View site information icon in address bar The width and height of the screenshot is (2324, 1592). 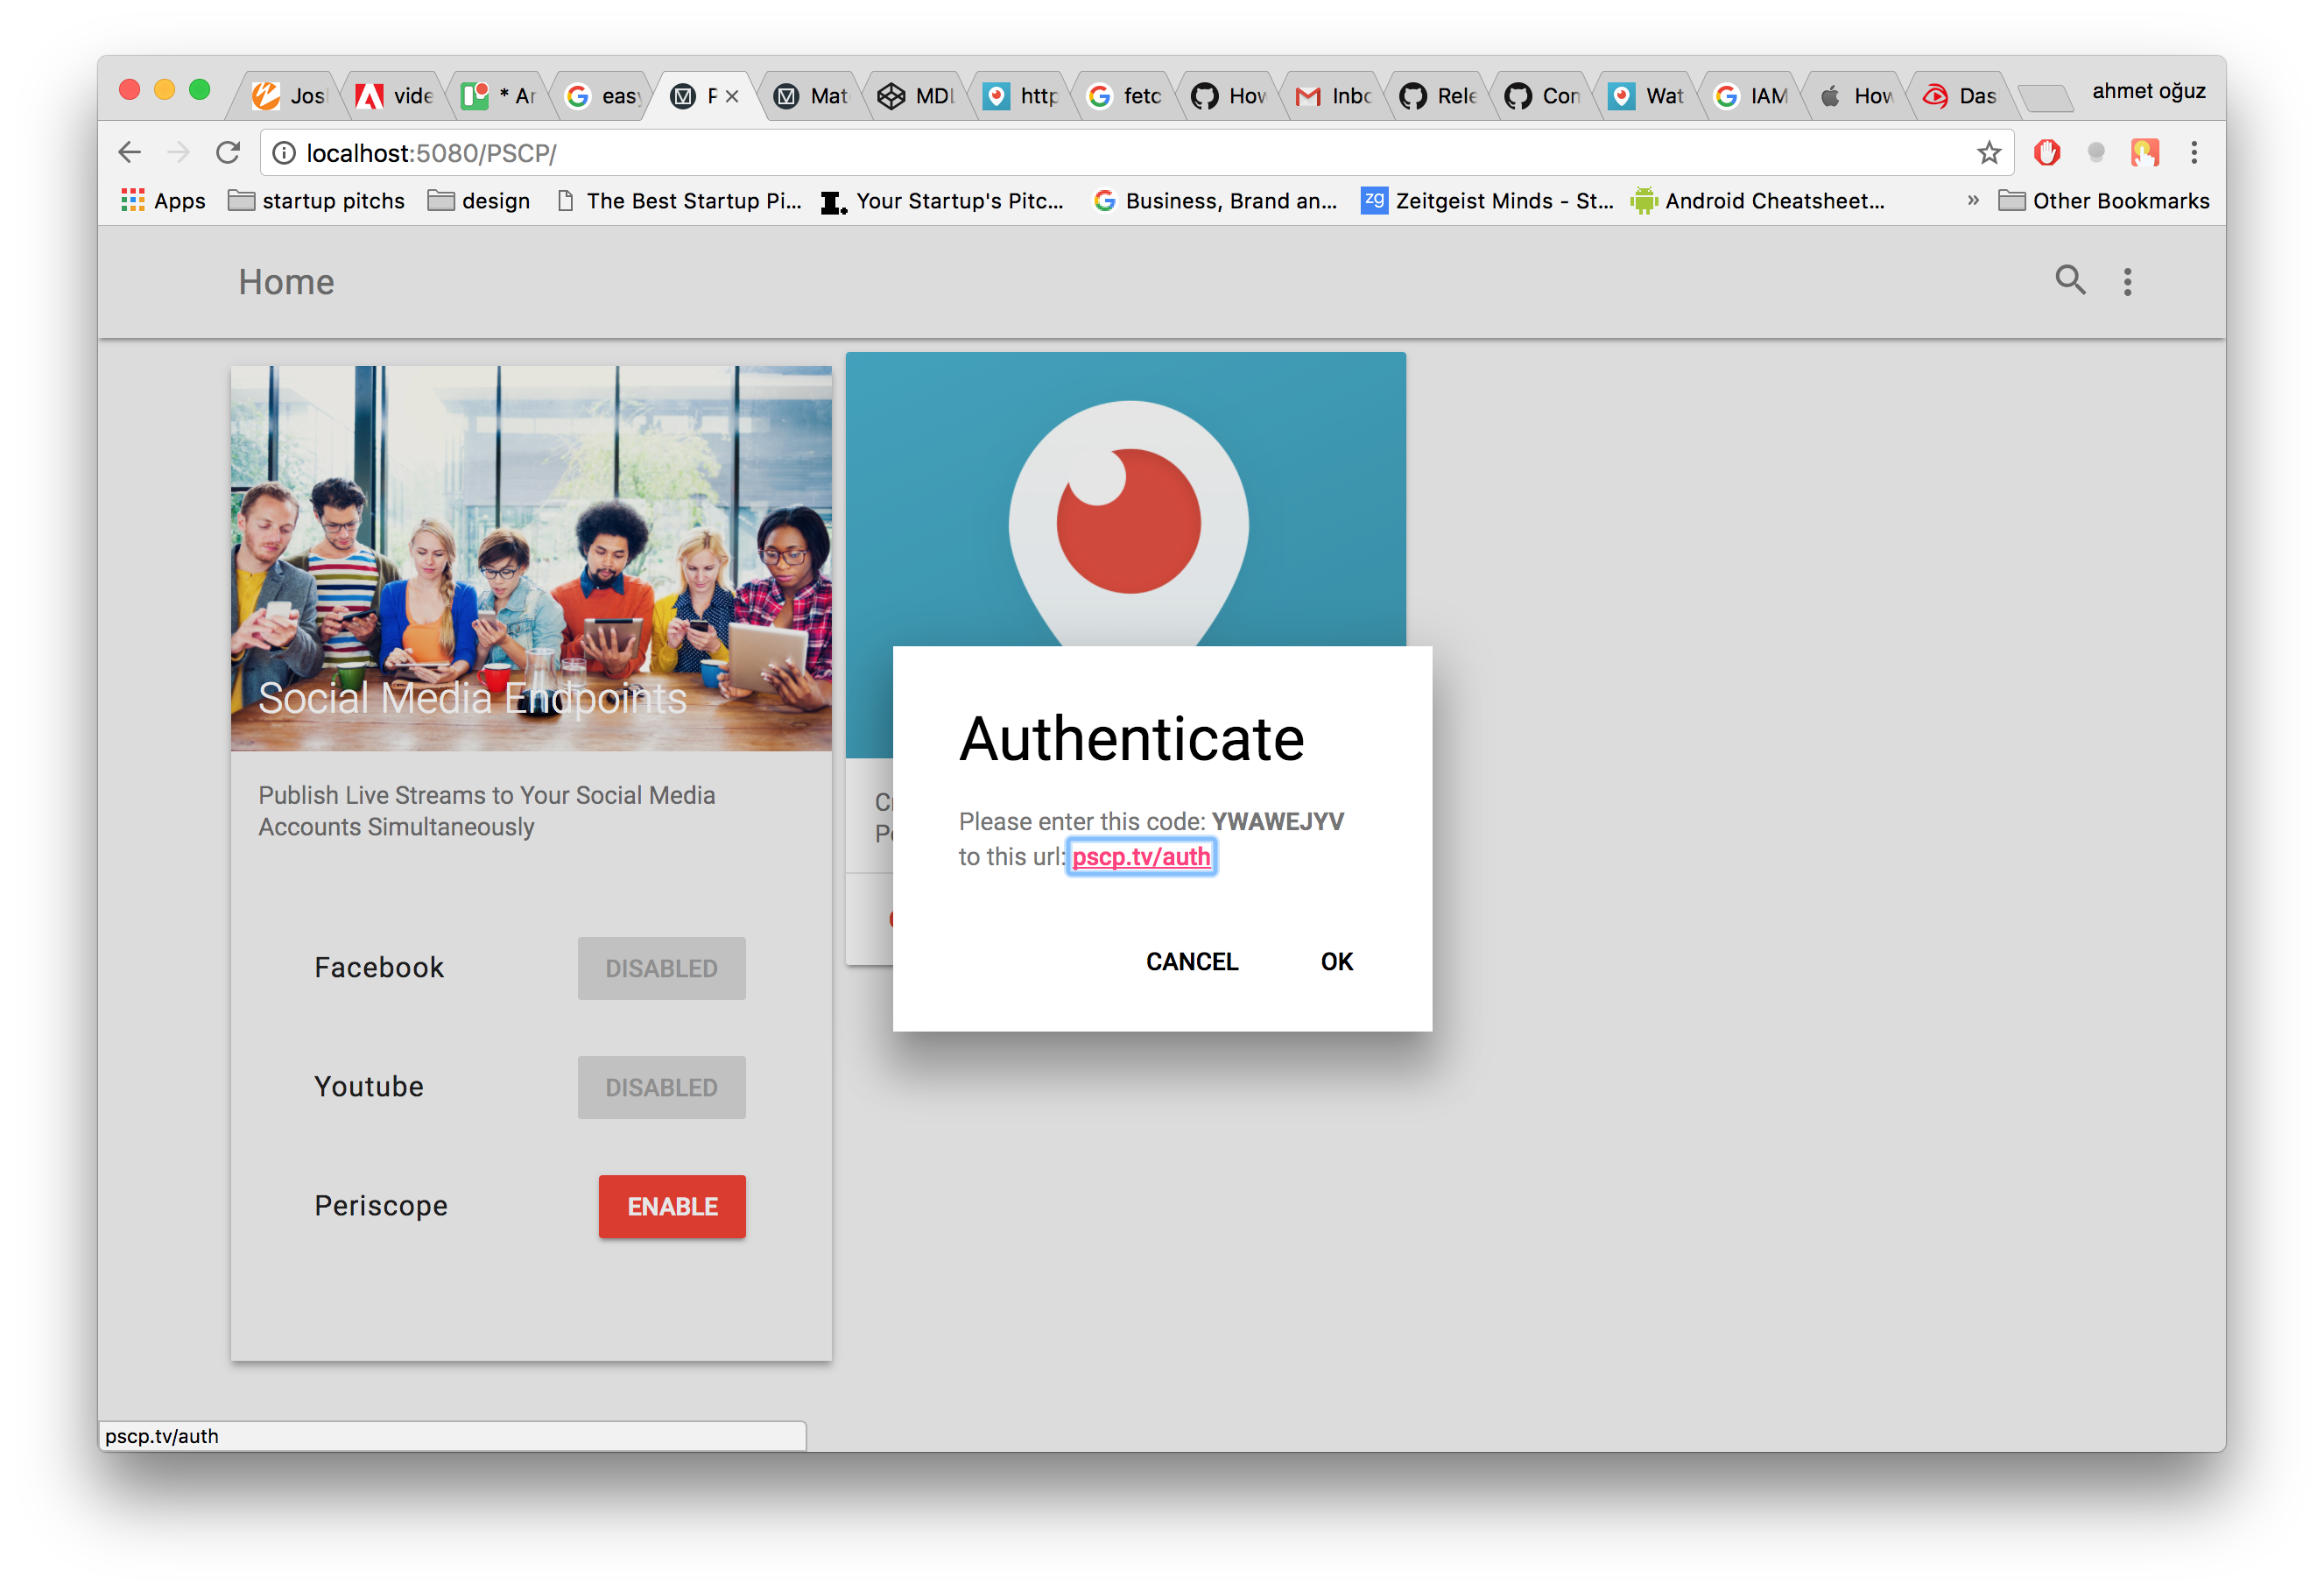(284, 152)
